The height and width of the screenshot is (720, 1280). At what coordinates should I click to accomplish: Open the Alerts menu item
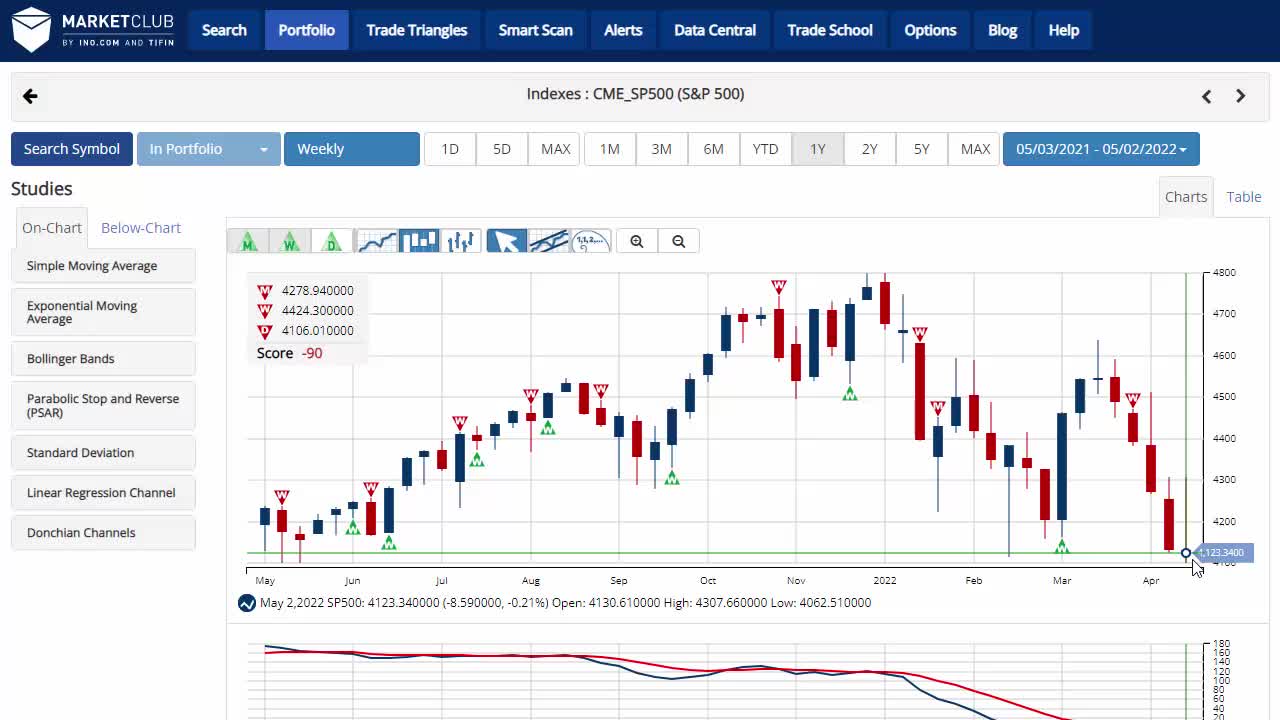point(623,30)
